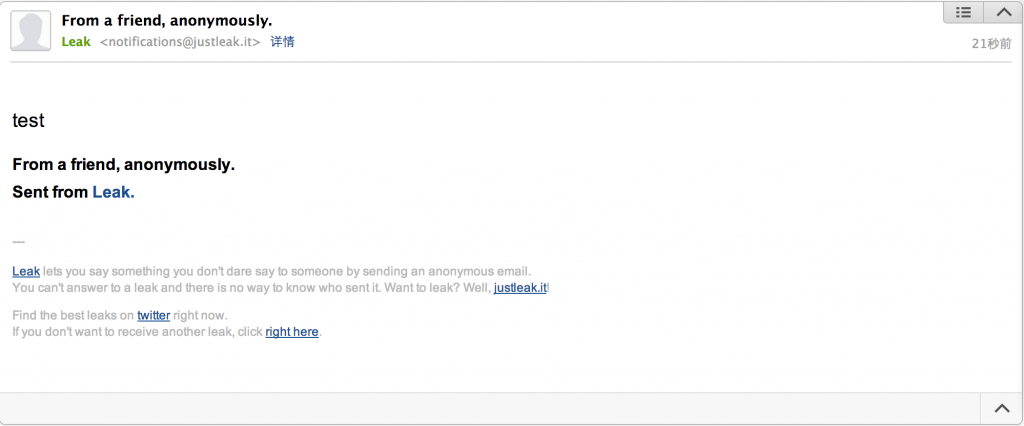Click the empty bottom footer bar
The width and height of the screenshot is (1024, 426).
pos(490,408)
